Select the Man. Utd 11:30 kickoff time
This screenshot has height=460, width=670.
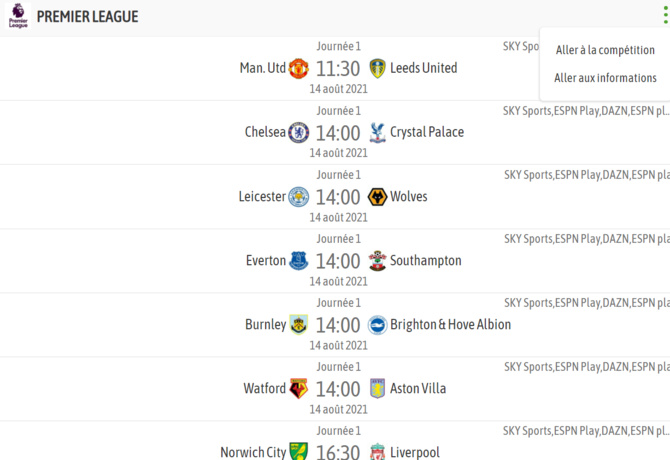point(338,69)
